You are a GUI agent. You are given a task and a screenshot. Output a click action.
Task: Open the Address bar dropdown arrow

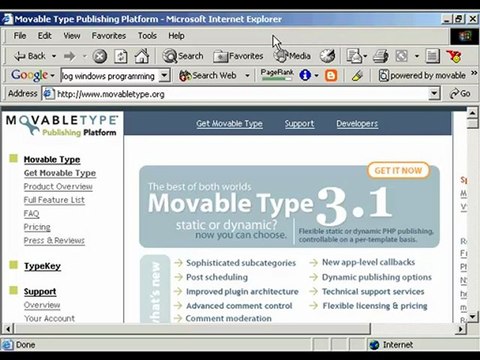click(x=434, y=94)
